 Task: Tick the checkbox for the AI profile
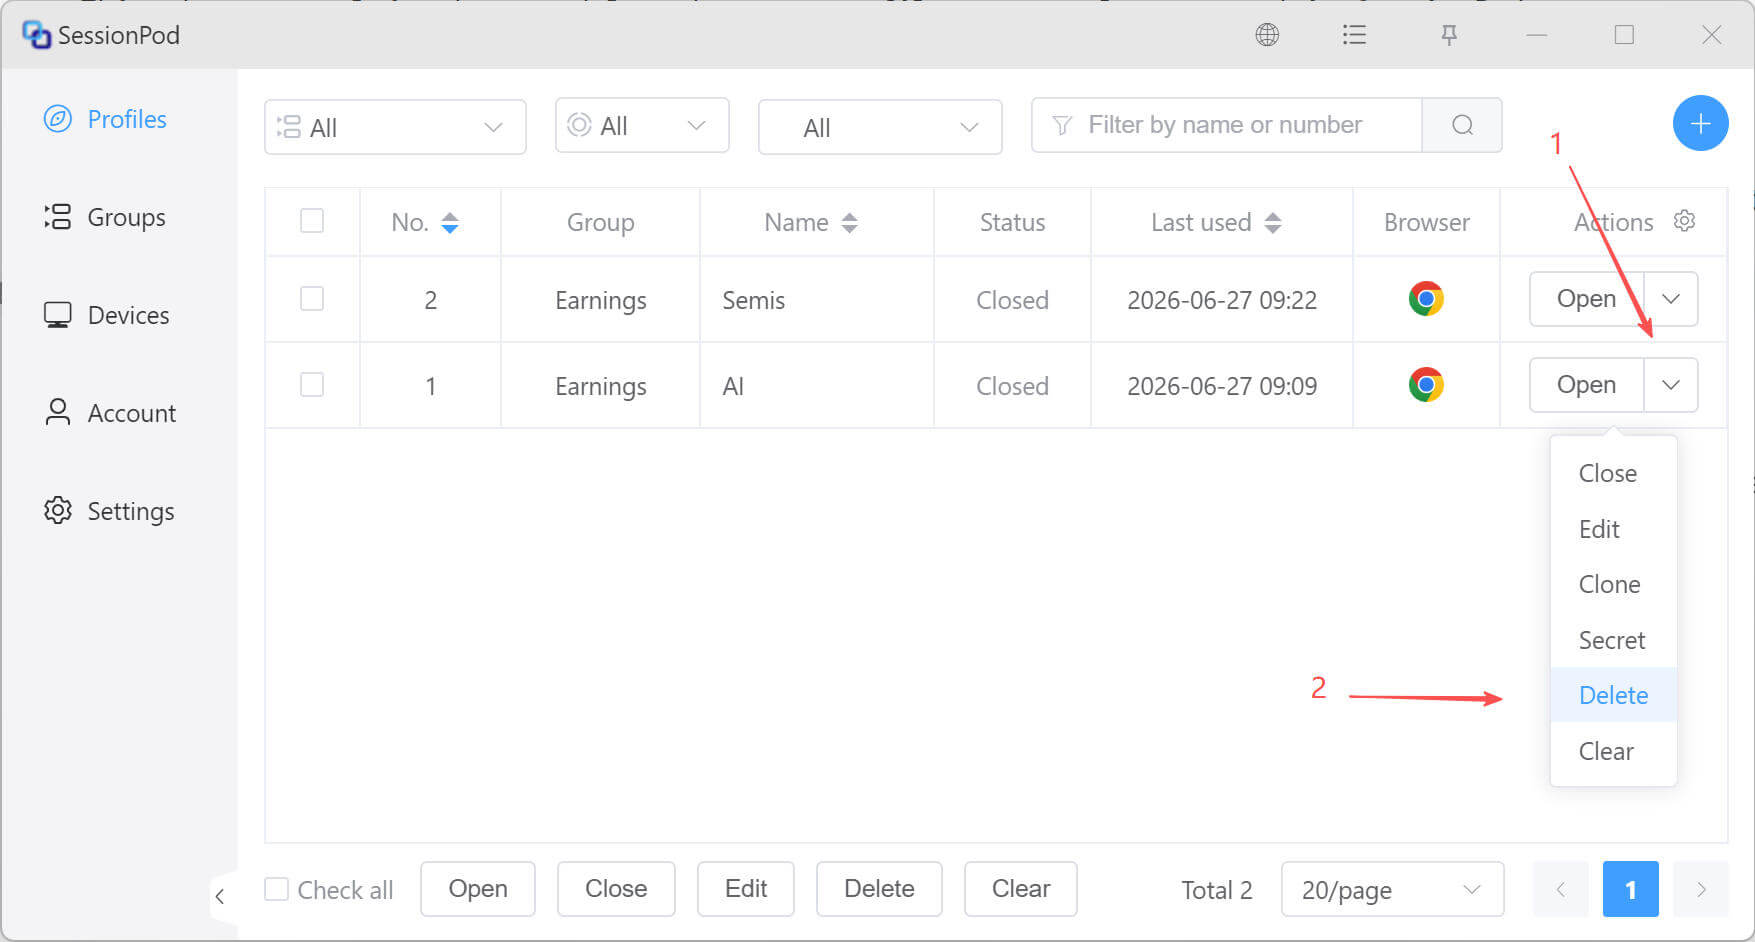[x=312, y=385]
